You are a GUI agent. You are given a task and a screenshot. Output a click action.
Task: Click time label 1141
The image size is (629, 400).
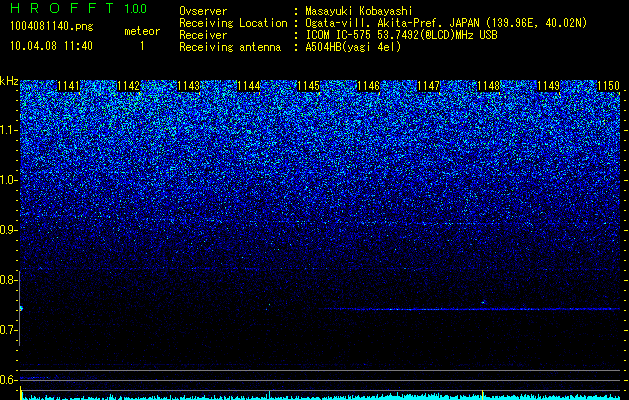coord(69,86)
